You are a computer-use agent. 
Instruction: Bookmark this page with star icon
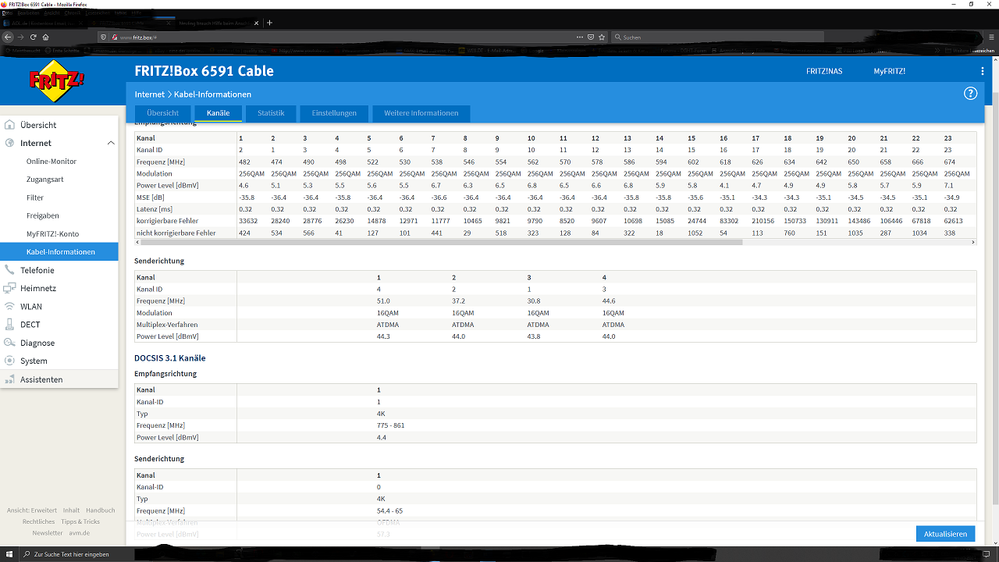click(601, 37)
